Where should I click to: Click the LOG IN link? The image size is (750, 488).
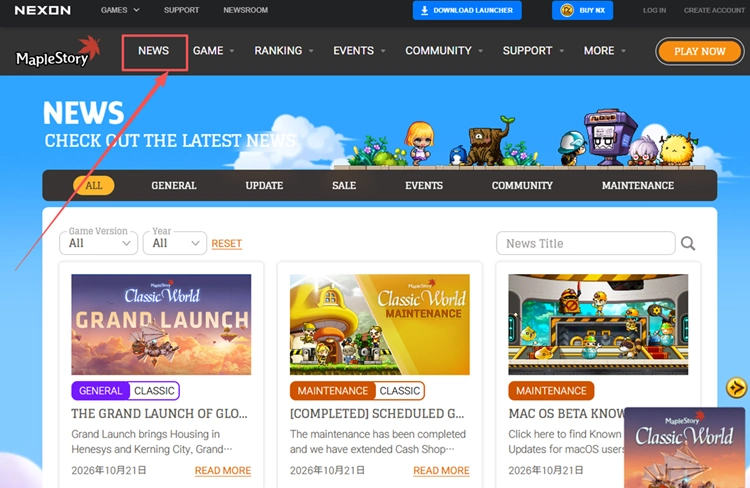[654, 10]
